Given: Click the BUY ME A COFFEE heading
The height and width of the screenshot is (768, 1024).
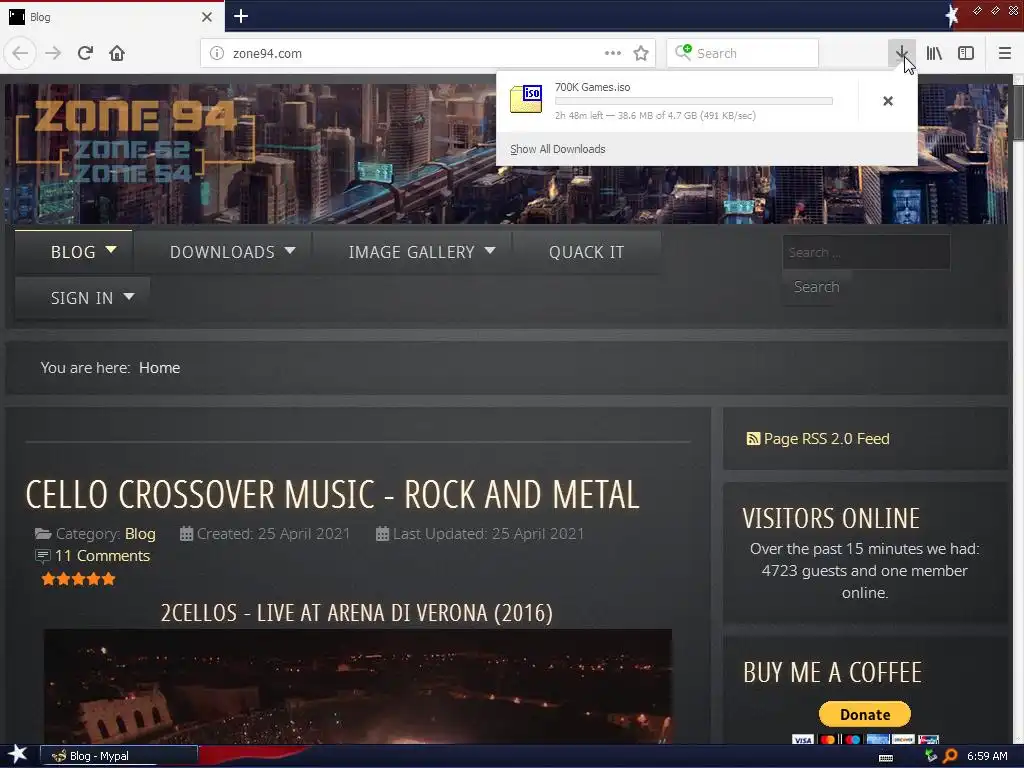Looking at the screenshot, I should (833, 673).
